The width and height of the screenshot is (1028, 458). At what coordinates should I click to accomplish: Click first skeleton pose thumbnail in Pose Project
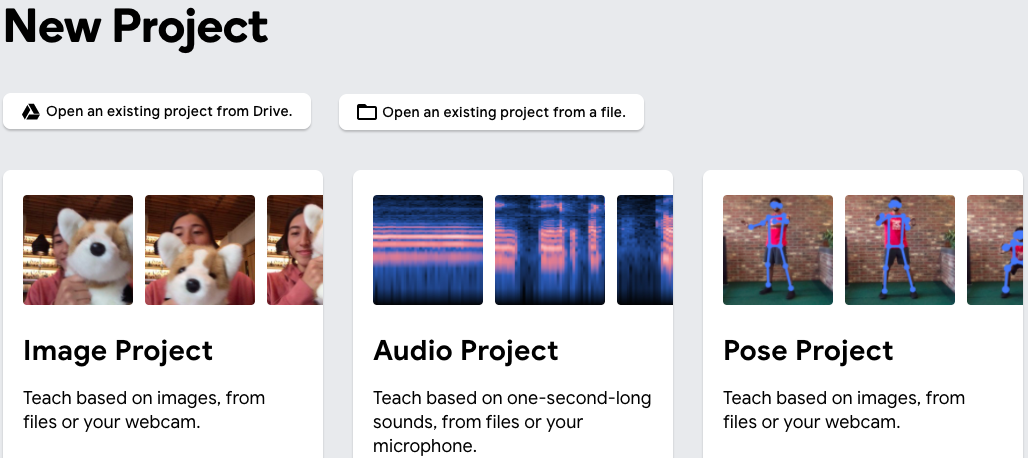pos(778,250)
